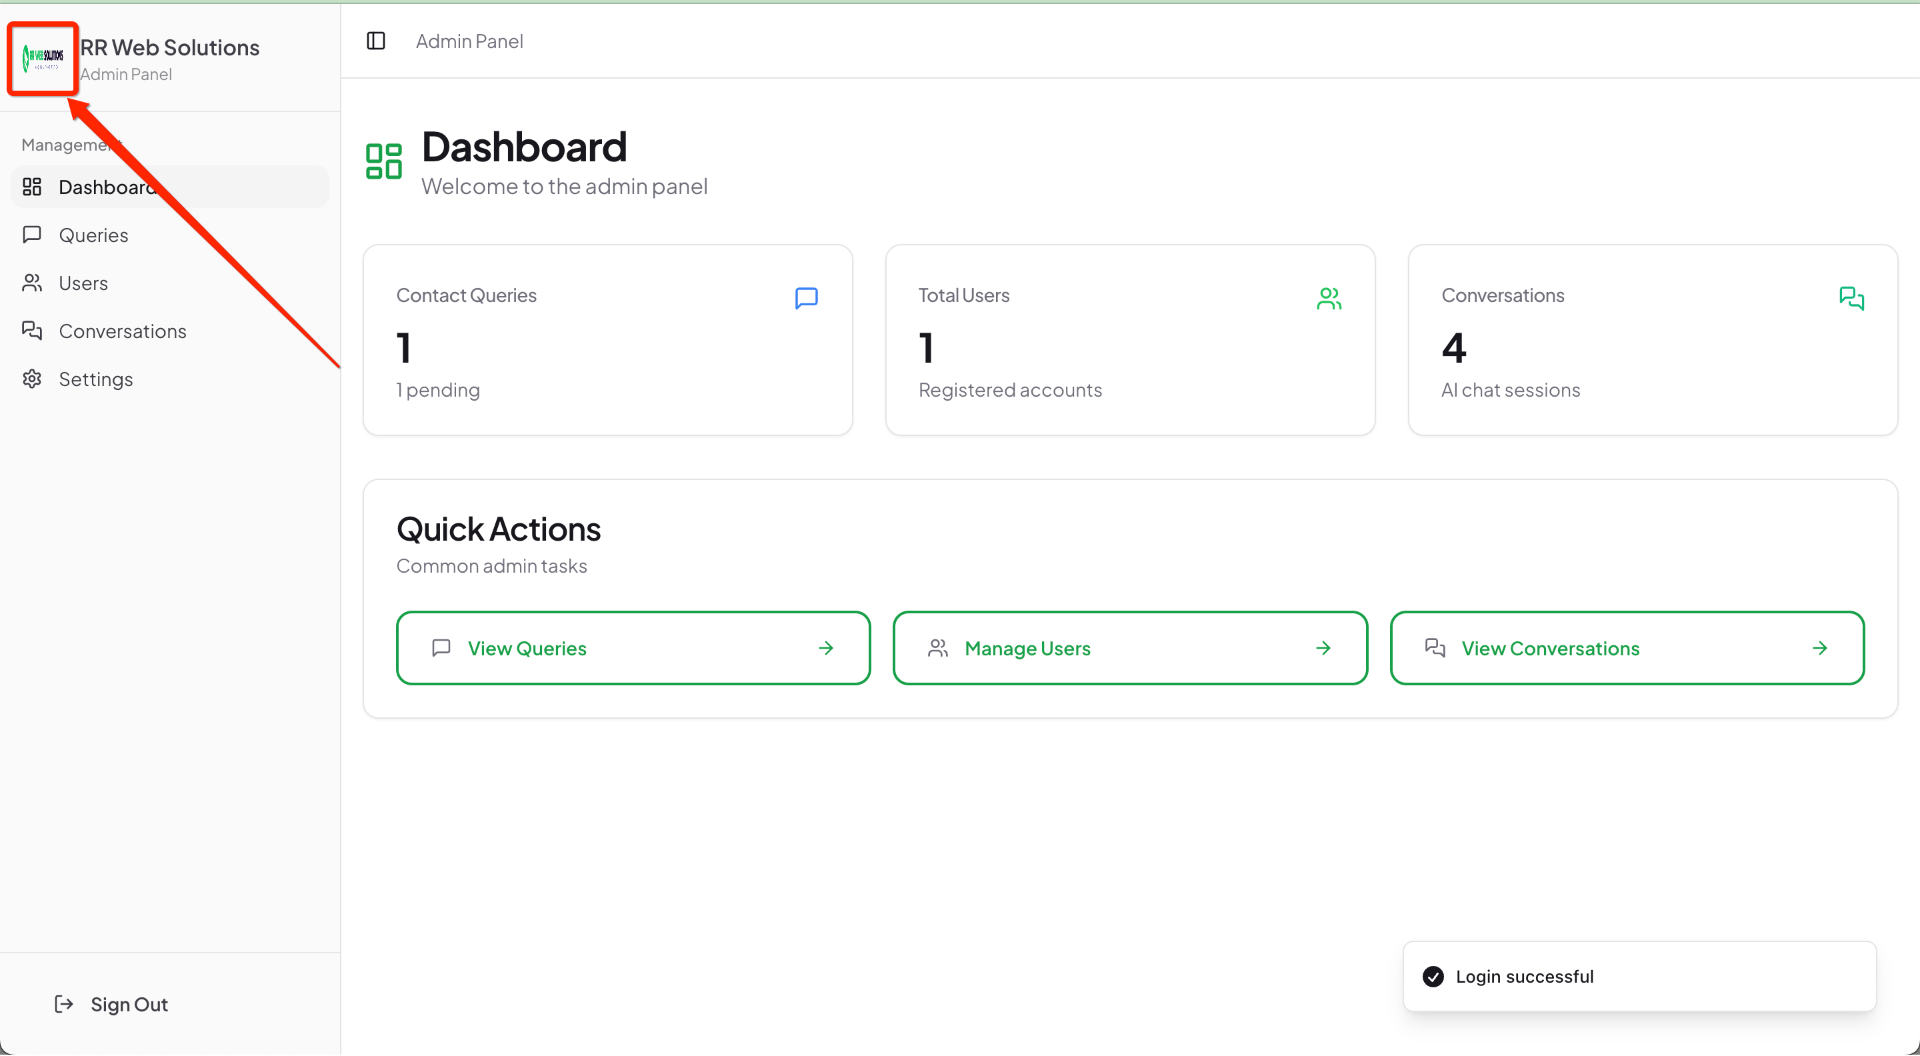
Task: Toggle the sidebar collapse button
Action: pos(376,41)
